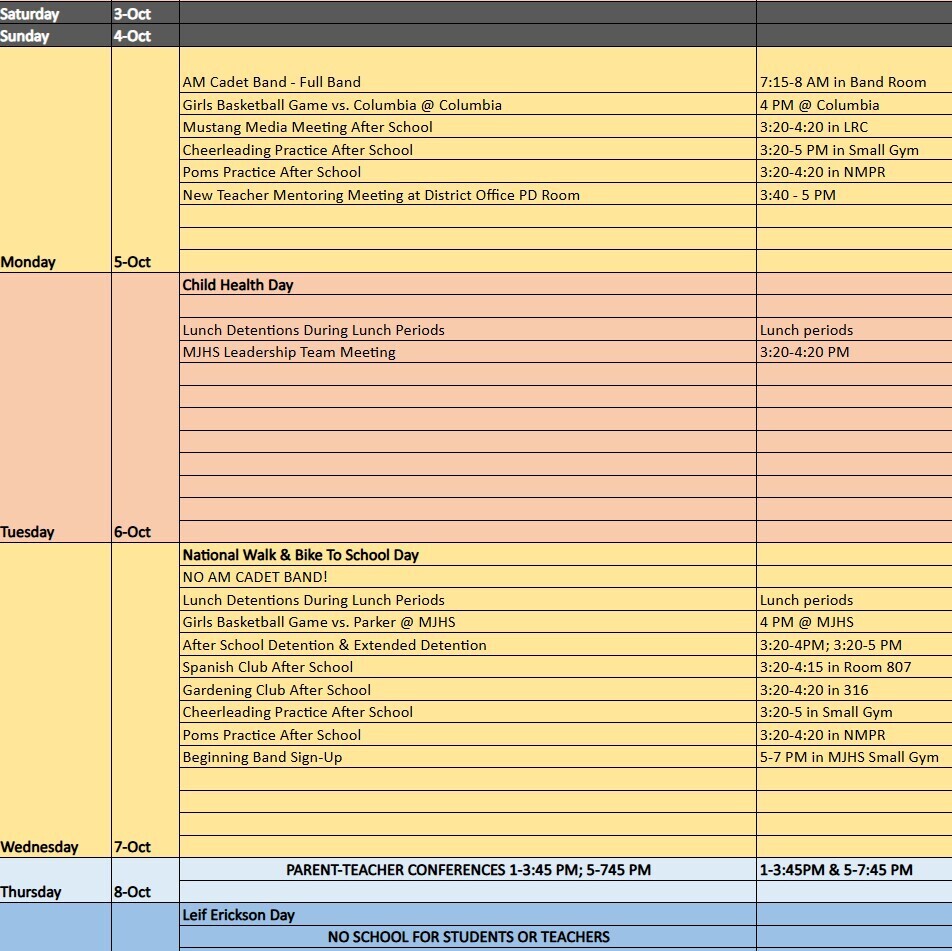The image size is (952, 951).
Task: Click 'MJHS Leadership Team Meeting' cell
Action: click(468, 352)
